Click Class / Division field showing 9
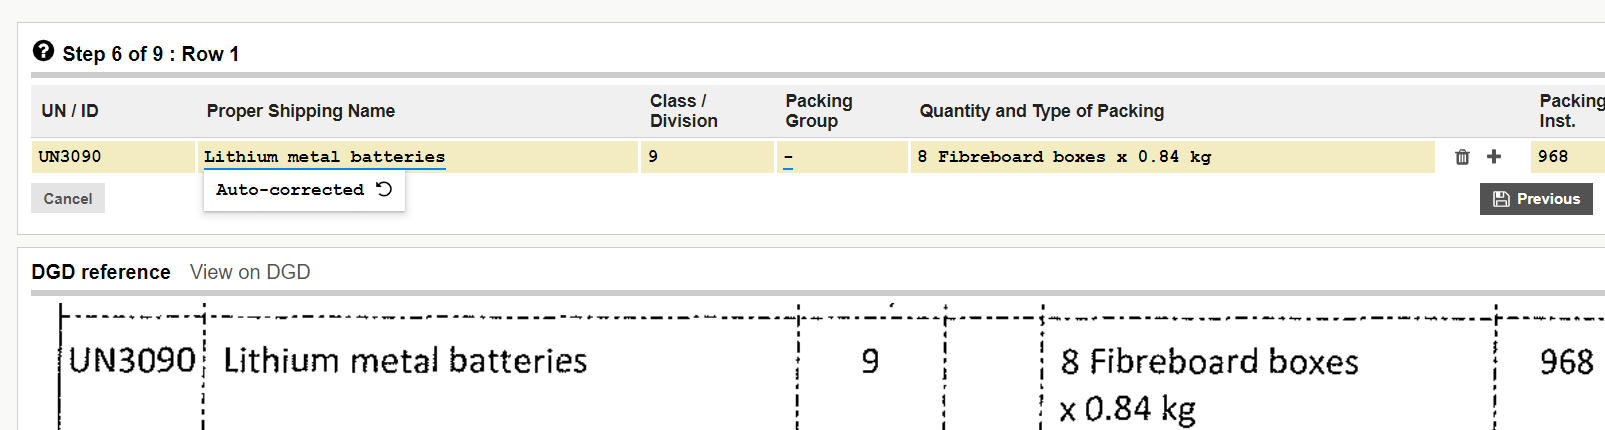1605x430 pixels. pos(707,157)
